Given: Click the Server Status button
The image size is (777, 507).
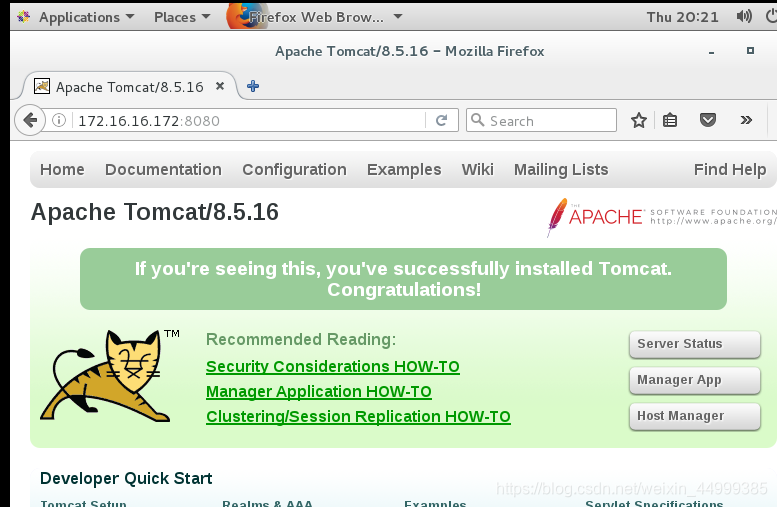Looking at the screenshot, I should (695, 344).
